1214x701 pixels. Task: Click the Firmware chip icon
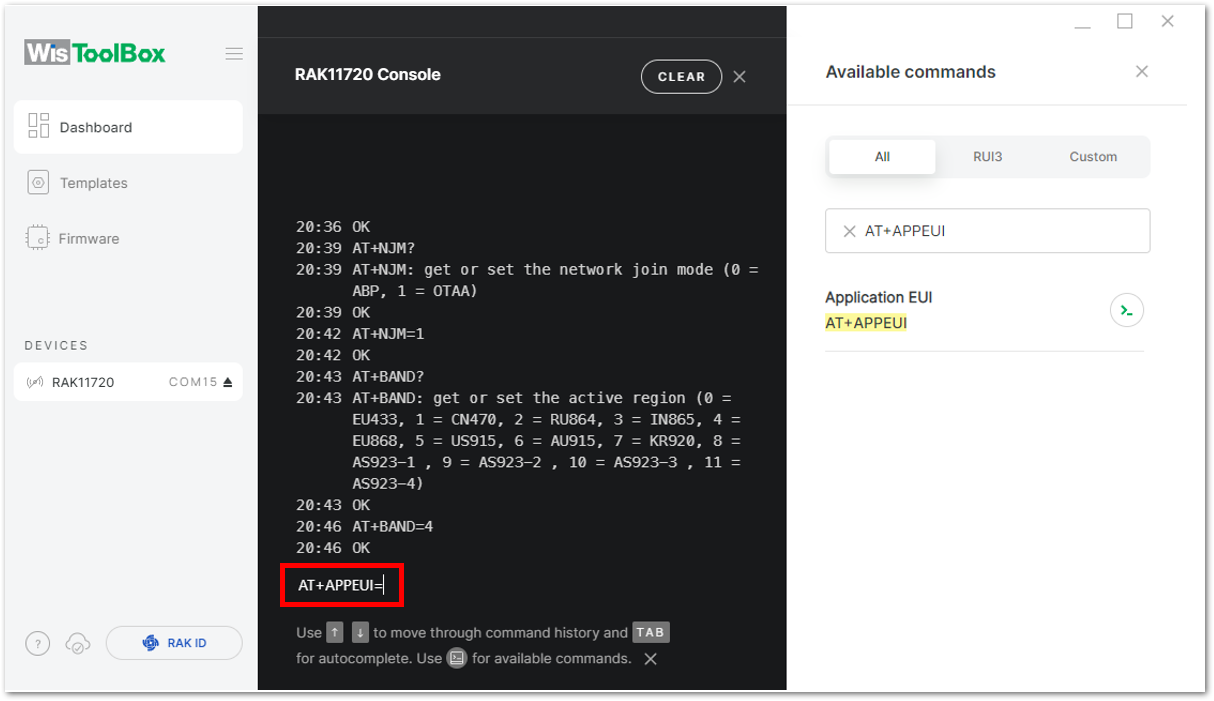(38, 238)
